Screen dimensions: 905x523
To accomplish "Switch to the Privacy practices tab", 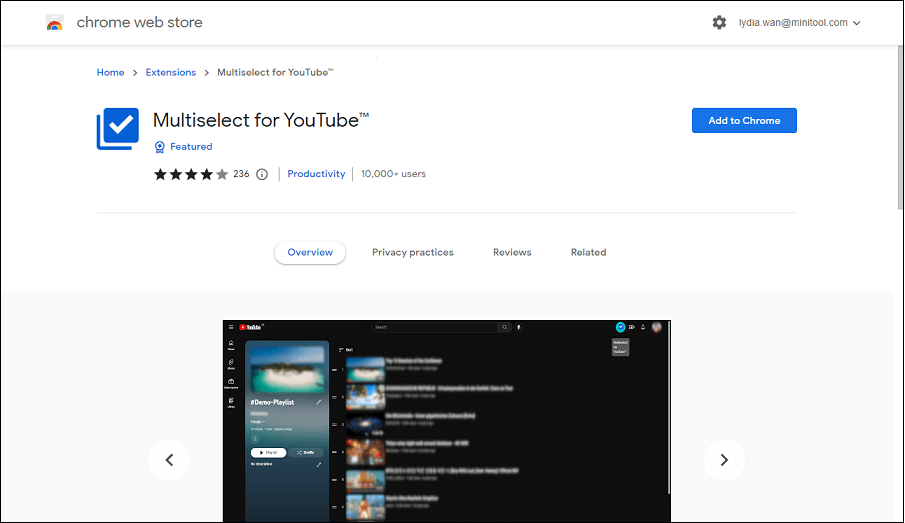I will point(413,252).
